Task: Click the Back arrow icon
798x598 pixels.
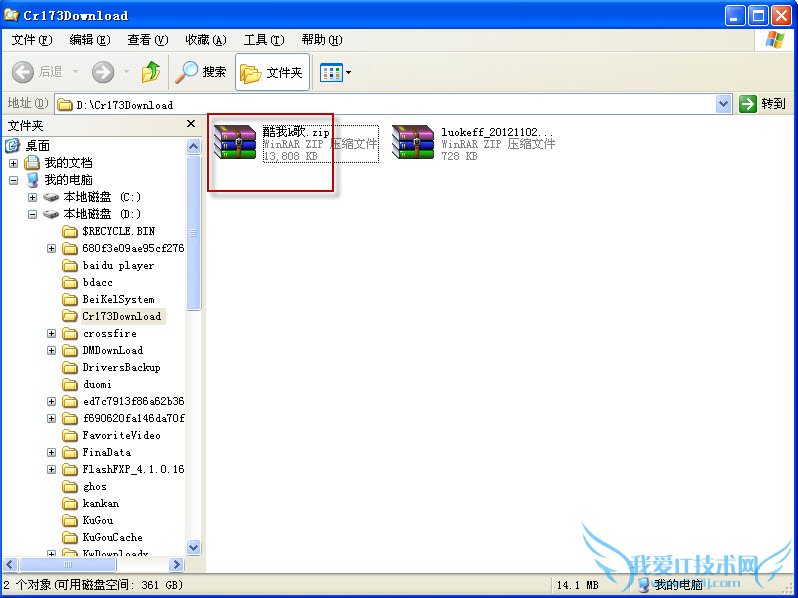Action: pyautogui.click(x=23, y=72)
